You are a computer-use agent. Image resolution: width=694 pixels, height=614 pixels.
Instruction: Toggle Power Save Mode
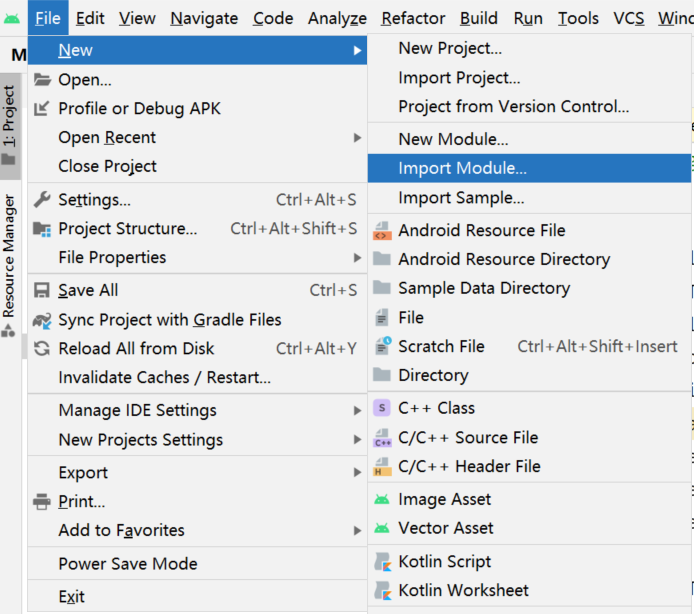197,564
